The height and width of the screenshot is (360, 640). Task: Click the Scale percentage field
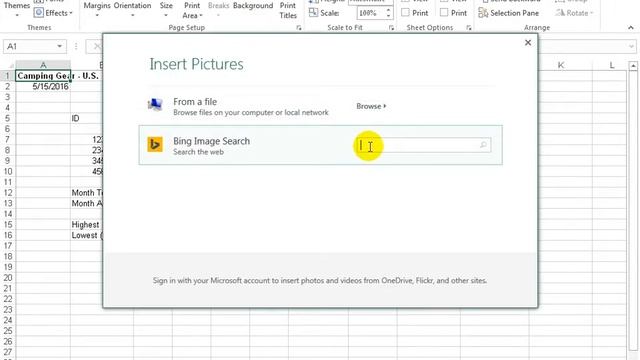370,13
